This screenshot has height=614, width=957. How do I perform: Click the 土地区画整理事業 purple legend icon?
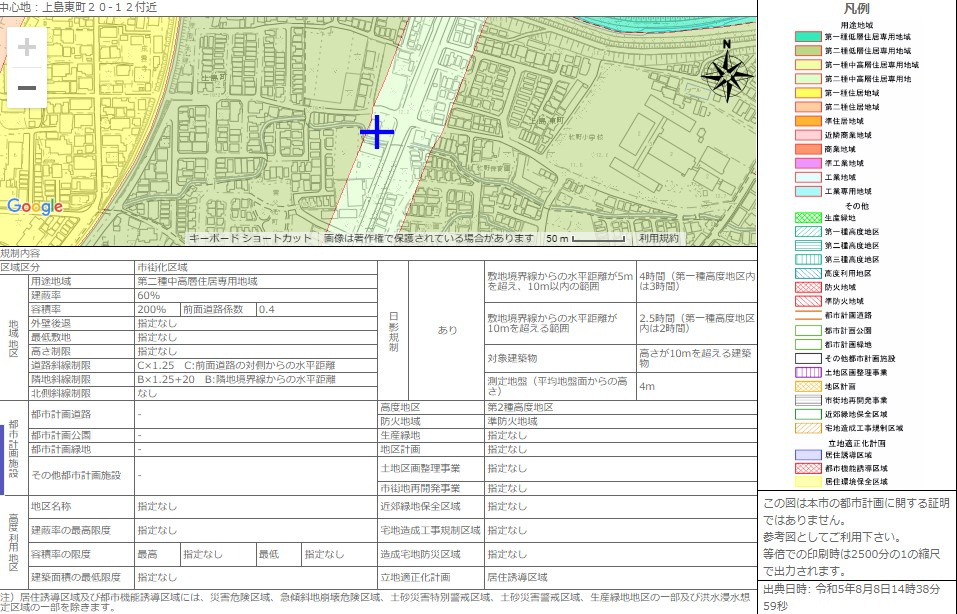(x=808, y=372)
